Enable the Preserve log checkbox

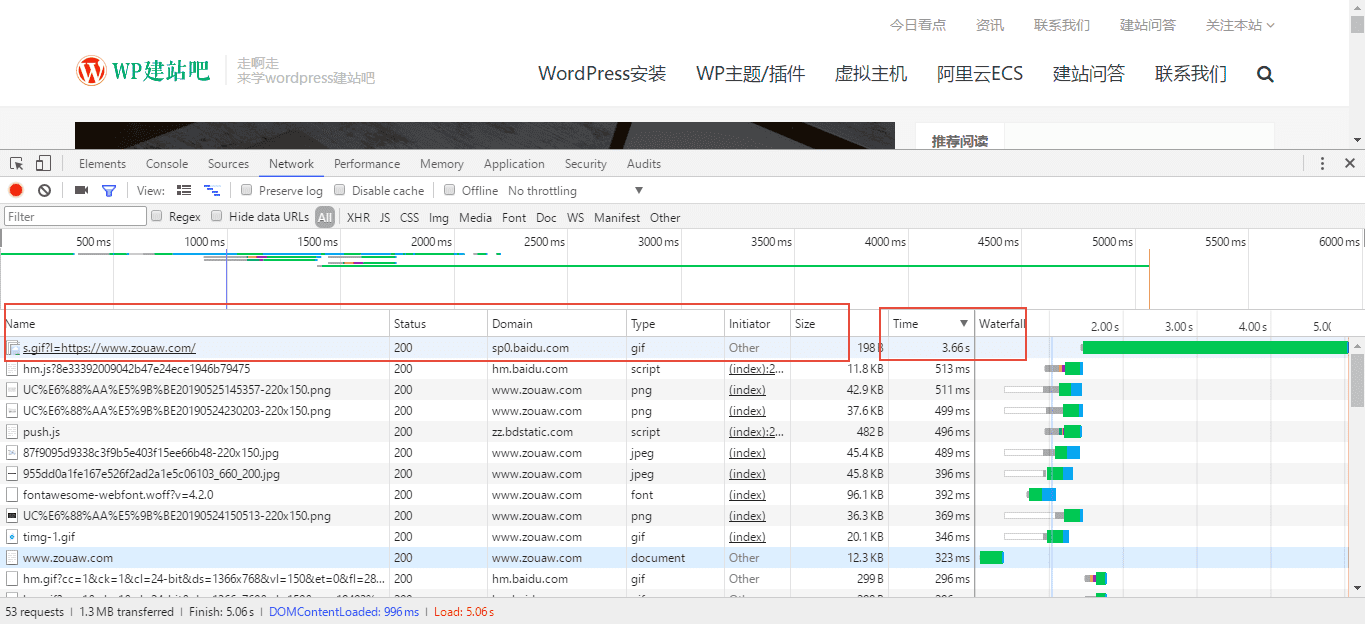click(247, 190)
